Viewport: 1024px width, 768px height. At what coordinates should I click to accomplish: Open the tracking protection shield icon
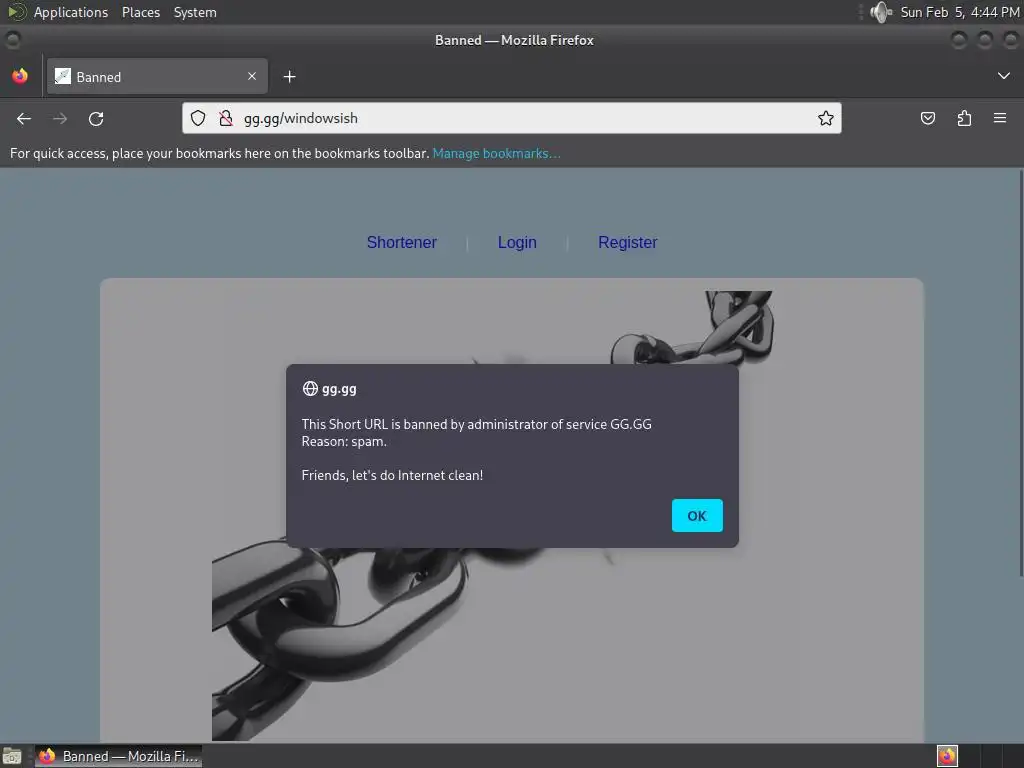[198, 118]
